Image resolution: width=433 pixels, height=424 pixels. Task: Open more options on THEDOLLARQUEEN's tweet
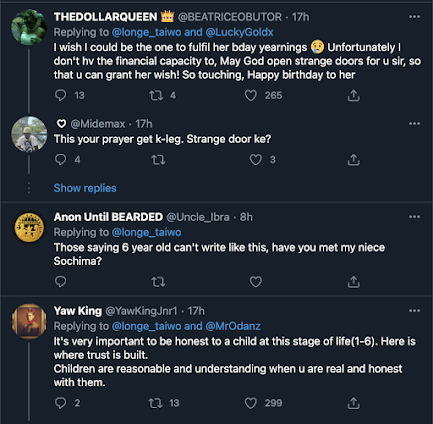(414, 17)
